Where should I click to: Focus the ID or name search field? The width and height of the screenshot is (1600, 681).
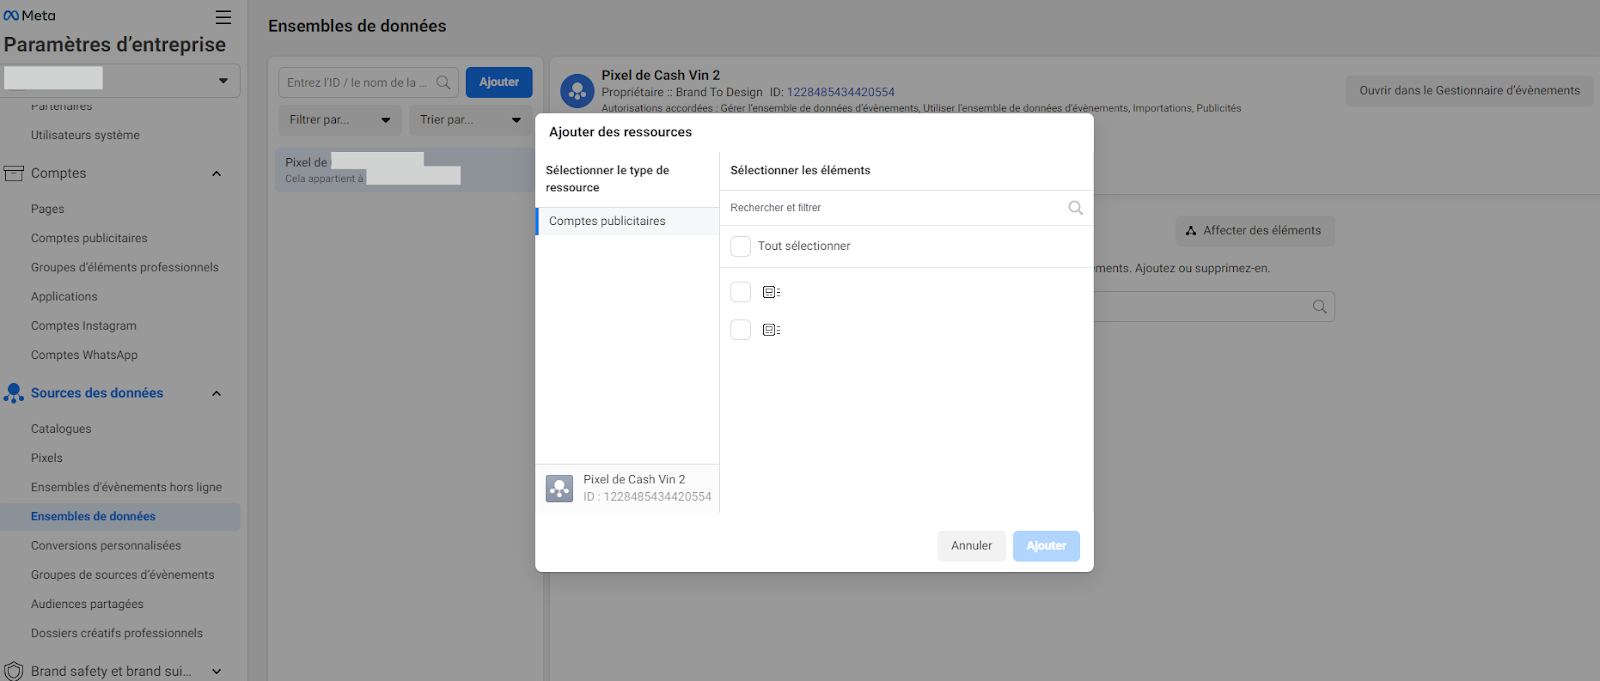(x=368, y=82)
